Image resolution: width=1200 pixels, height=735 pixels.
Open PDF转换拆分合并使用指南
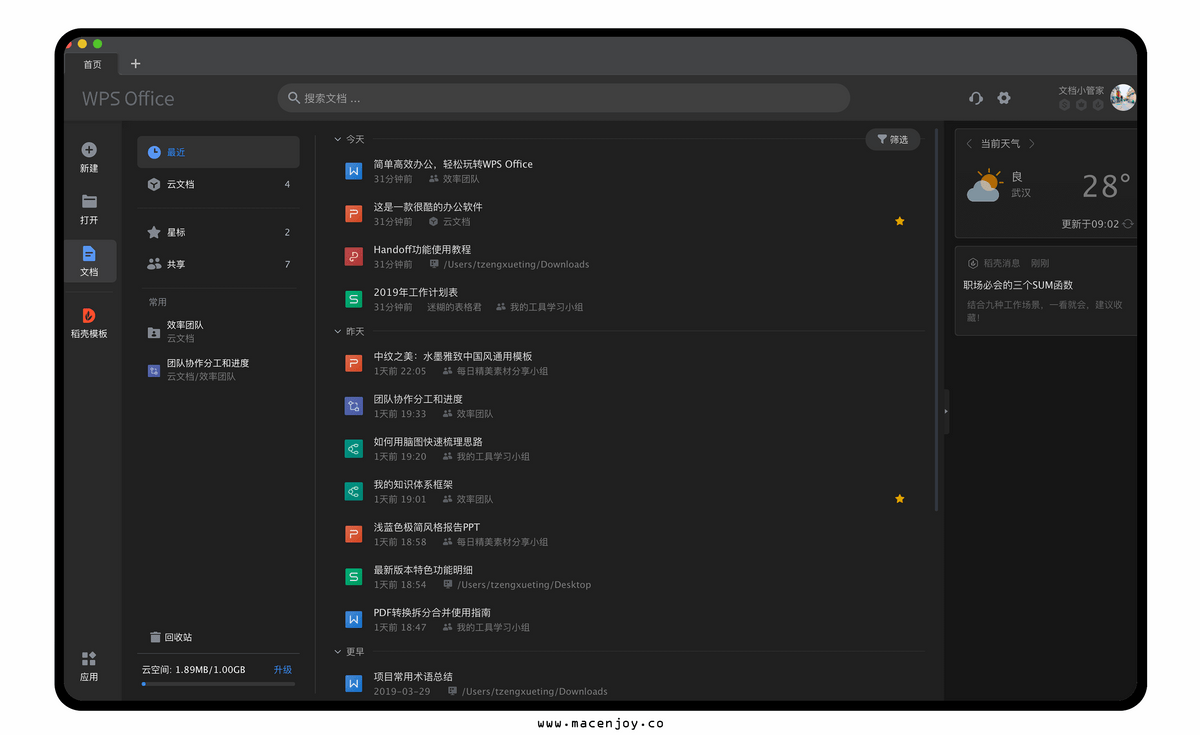tap(432, 612)
